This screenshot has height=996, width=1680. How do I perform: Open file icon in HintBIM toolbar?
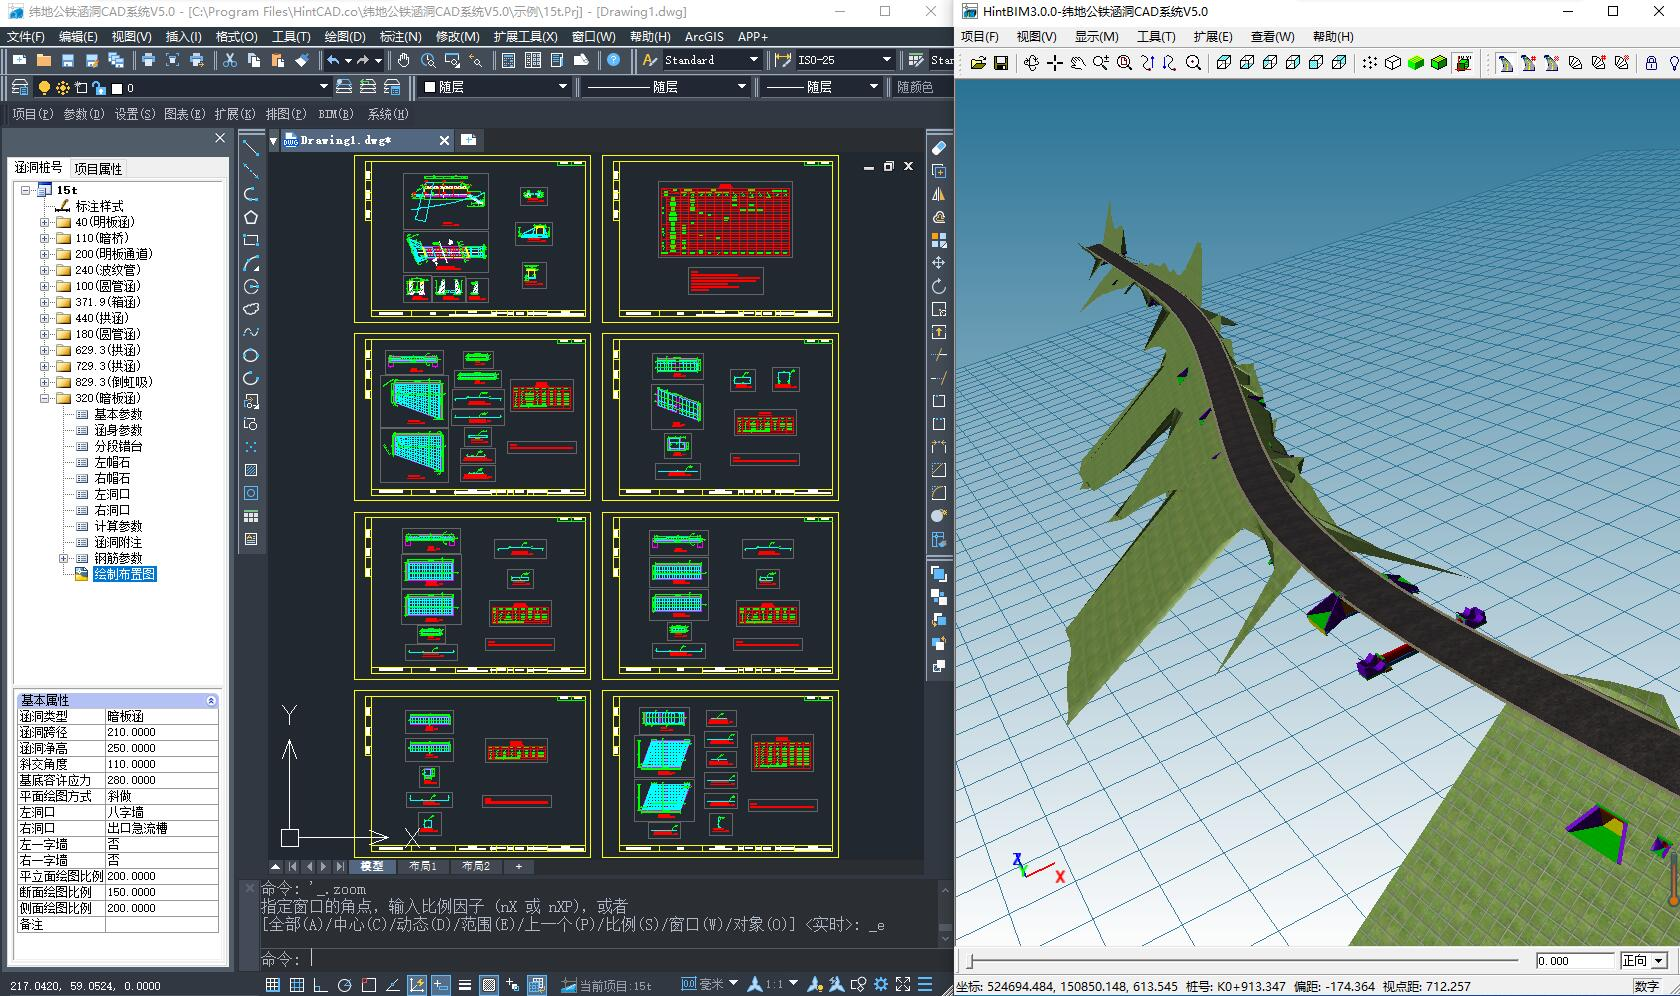tap(977, 63)
